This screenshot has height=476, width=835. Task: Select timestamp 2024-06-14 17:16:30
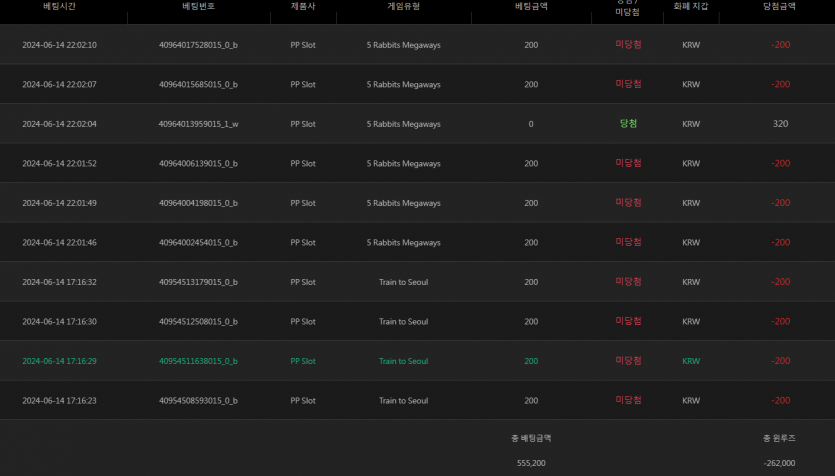tap(60, 322)
